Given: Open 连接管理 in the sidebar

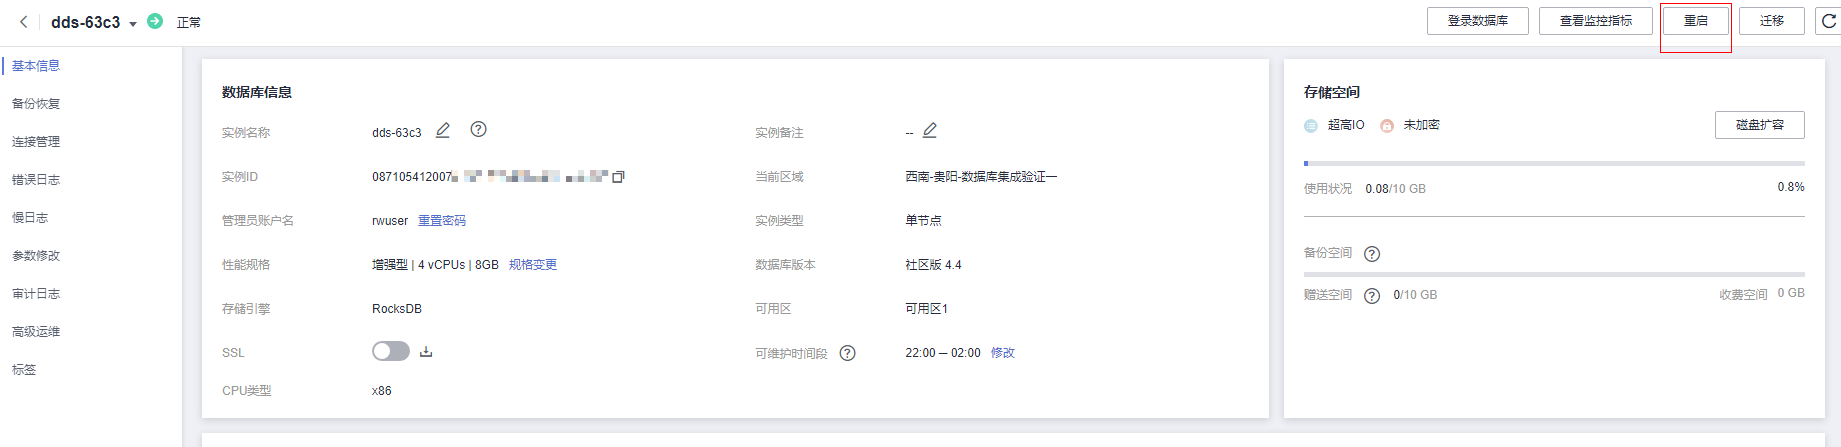Looking at the screenshot, I should click(x=36, y=142).
